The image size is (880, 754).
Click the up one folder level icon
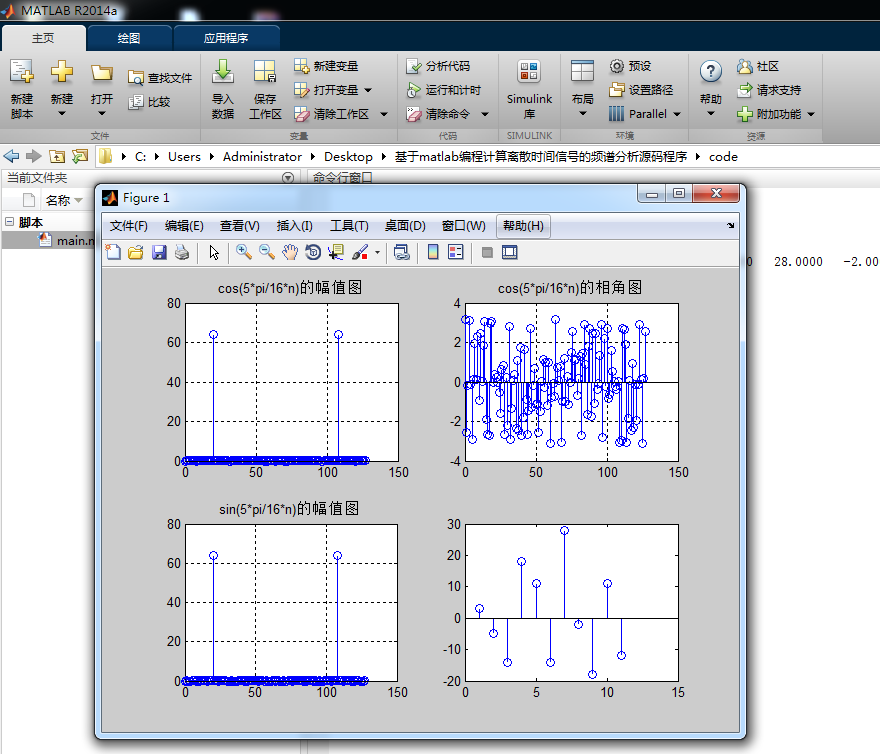pos(57,156)
